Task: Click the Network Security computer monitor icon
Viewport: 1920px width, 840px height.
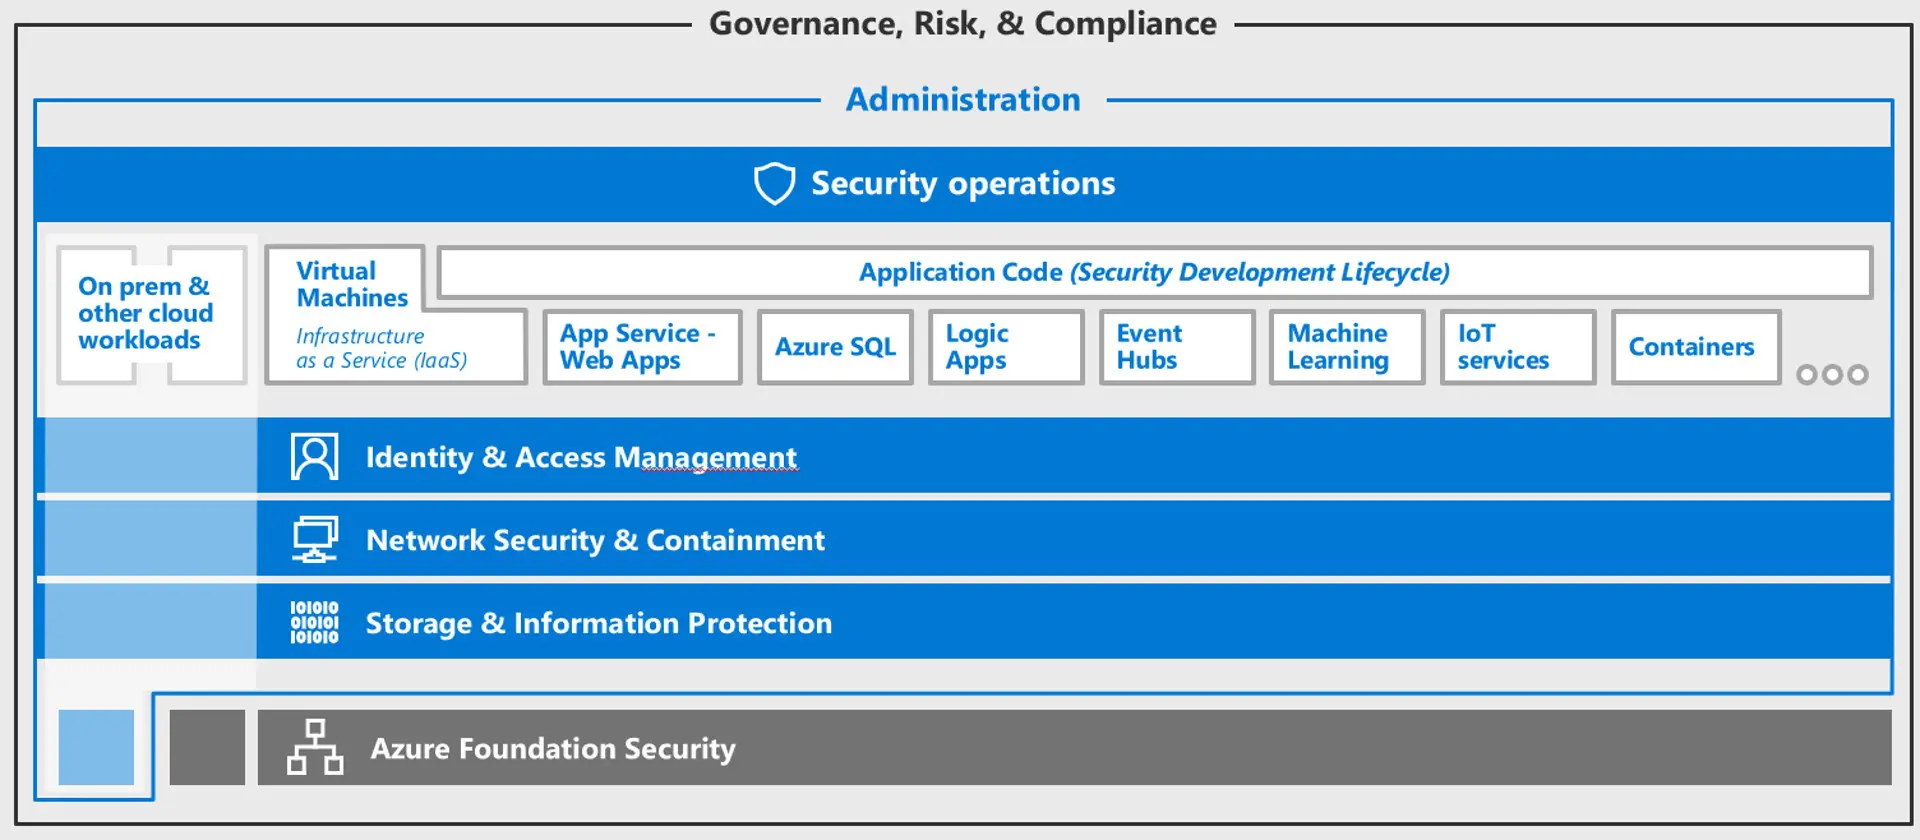Action: [x=315, y=540]
